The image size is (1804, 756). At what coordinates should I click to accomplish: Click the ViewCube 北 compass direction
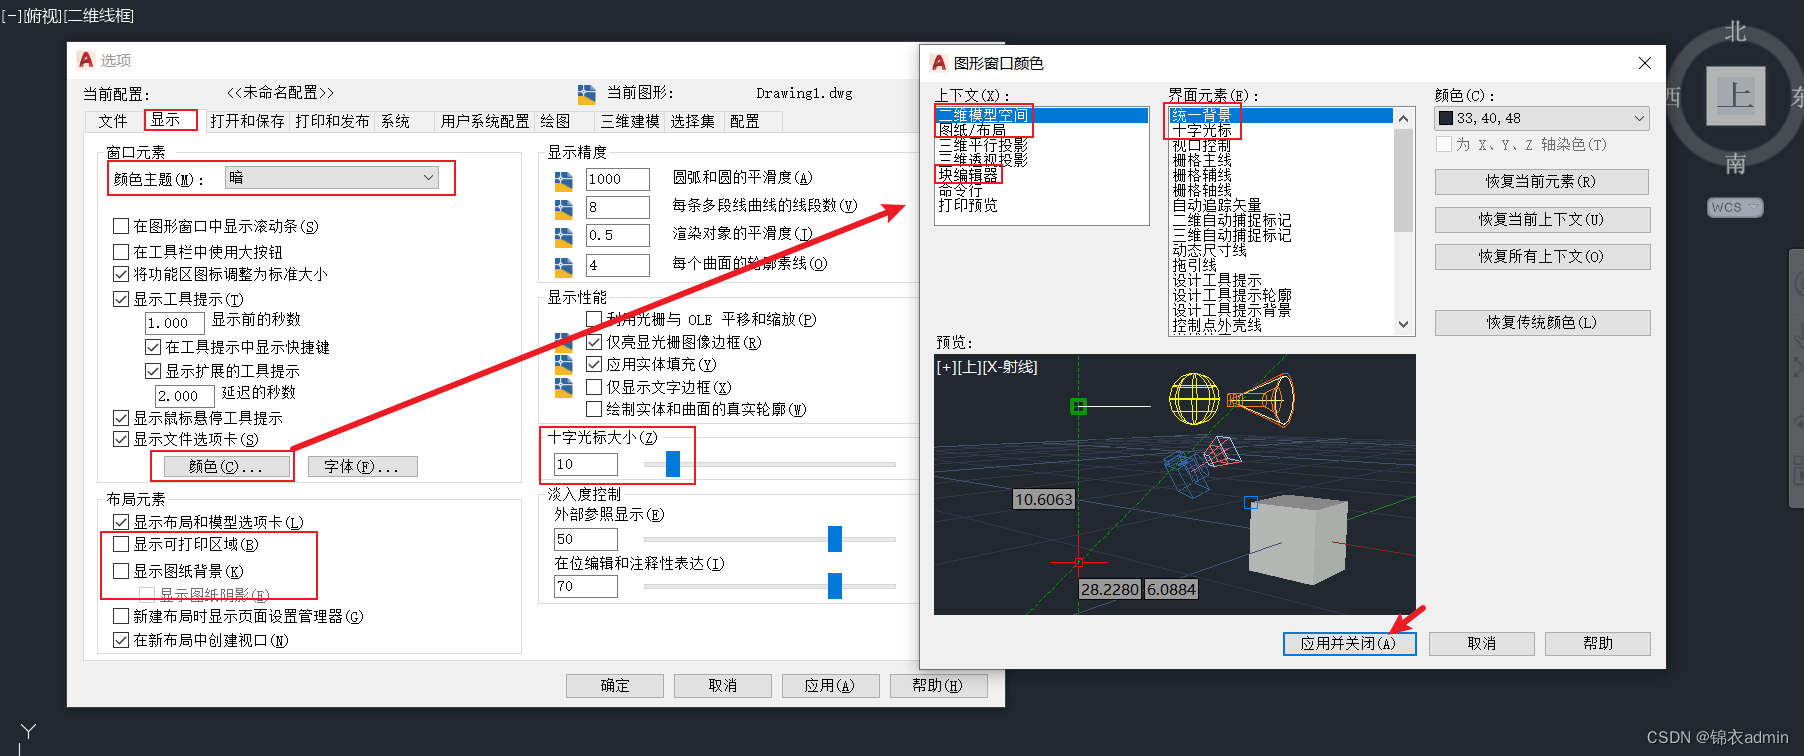1735,32
